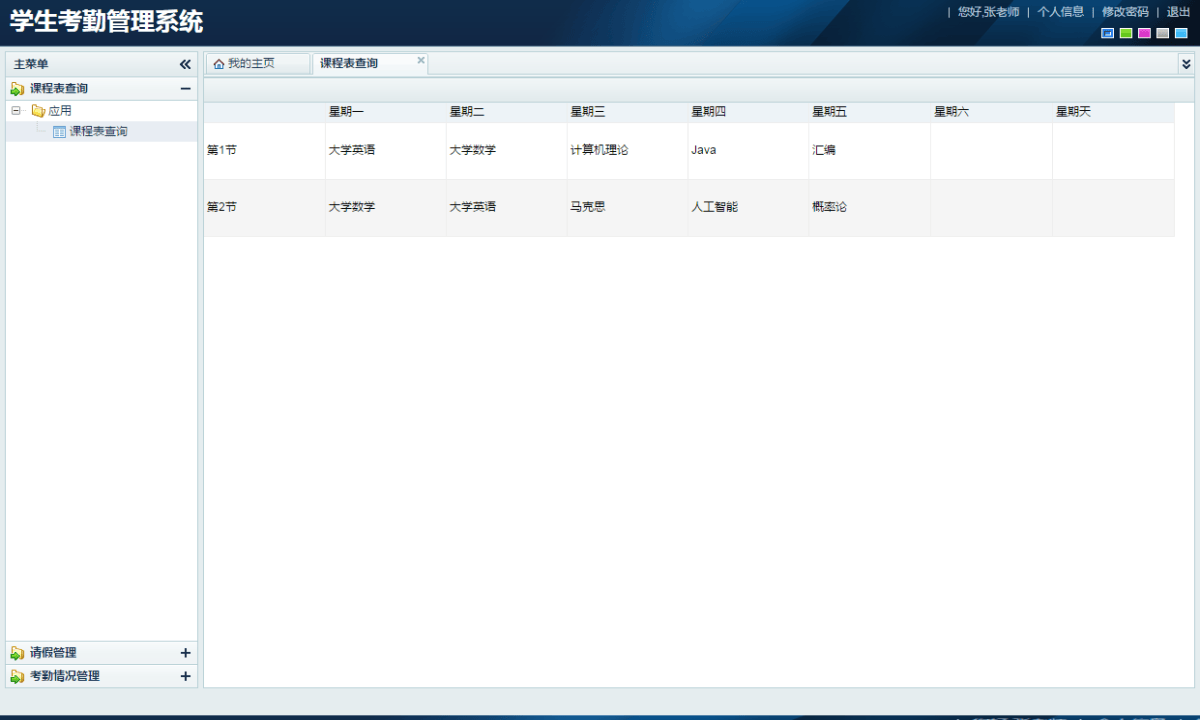Expand the 请假管理 section with its plus
The width and height of the screenshot is (1200, 720).
point(185,652)
